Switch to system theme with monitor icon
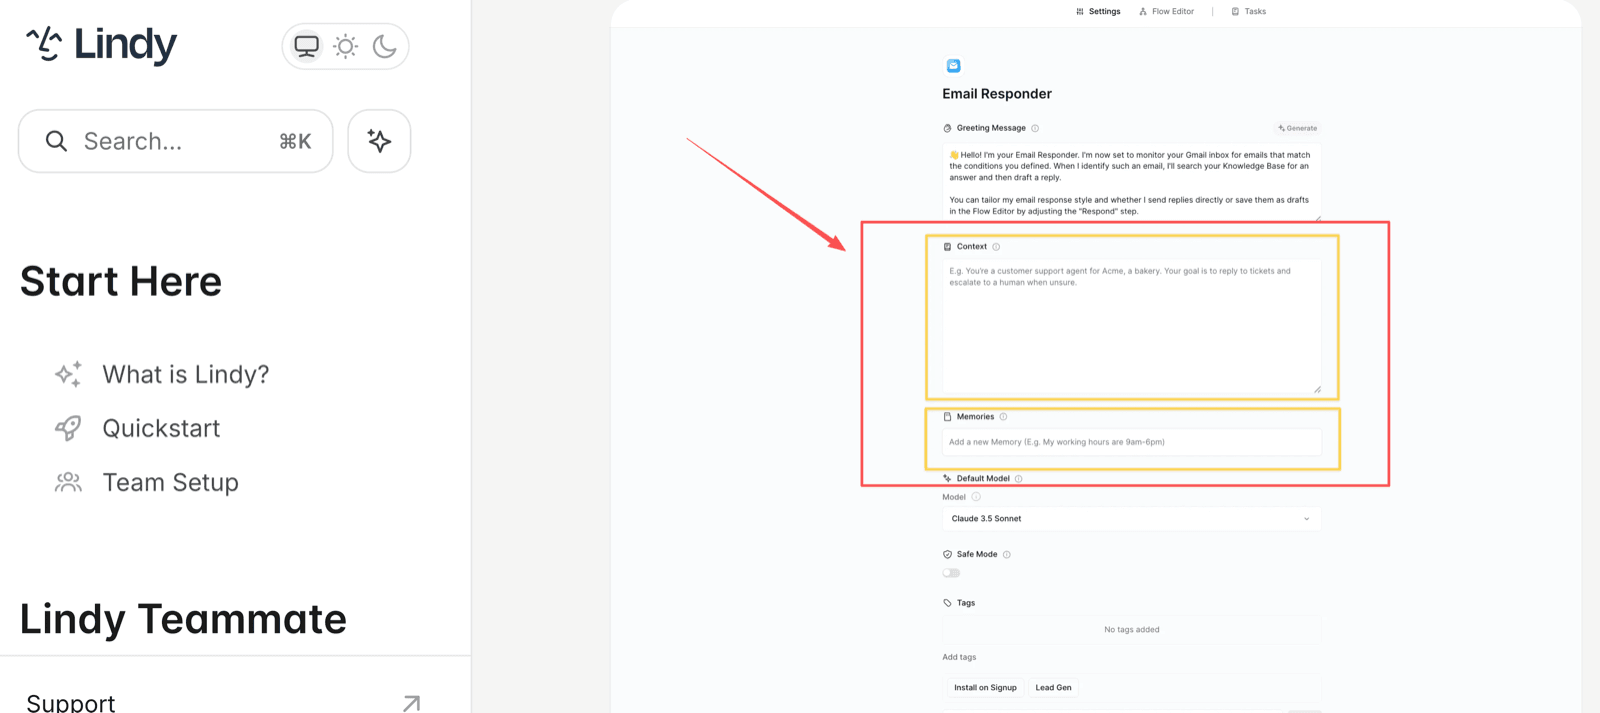Viewport: 1600px width, 713px height. pos(306,46)
